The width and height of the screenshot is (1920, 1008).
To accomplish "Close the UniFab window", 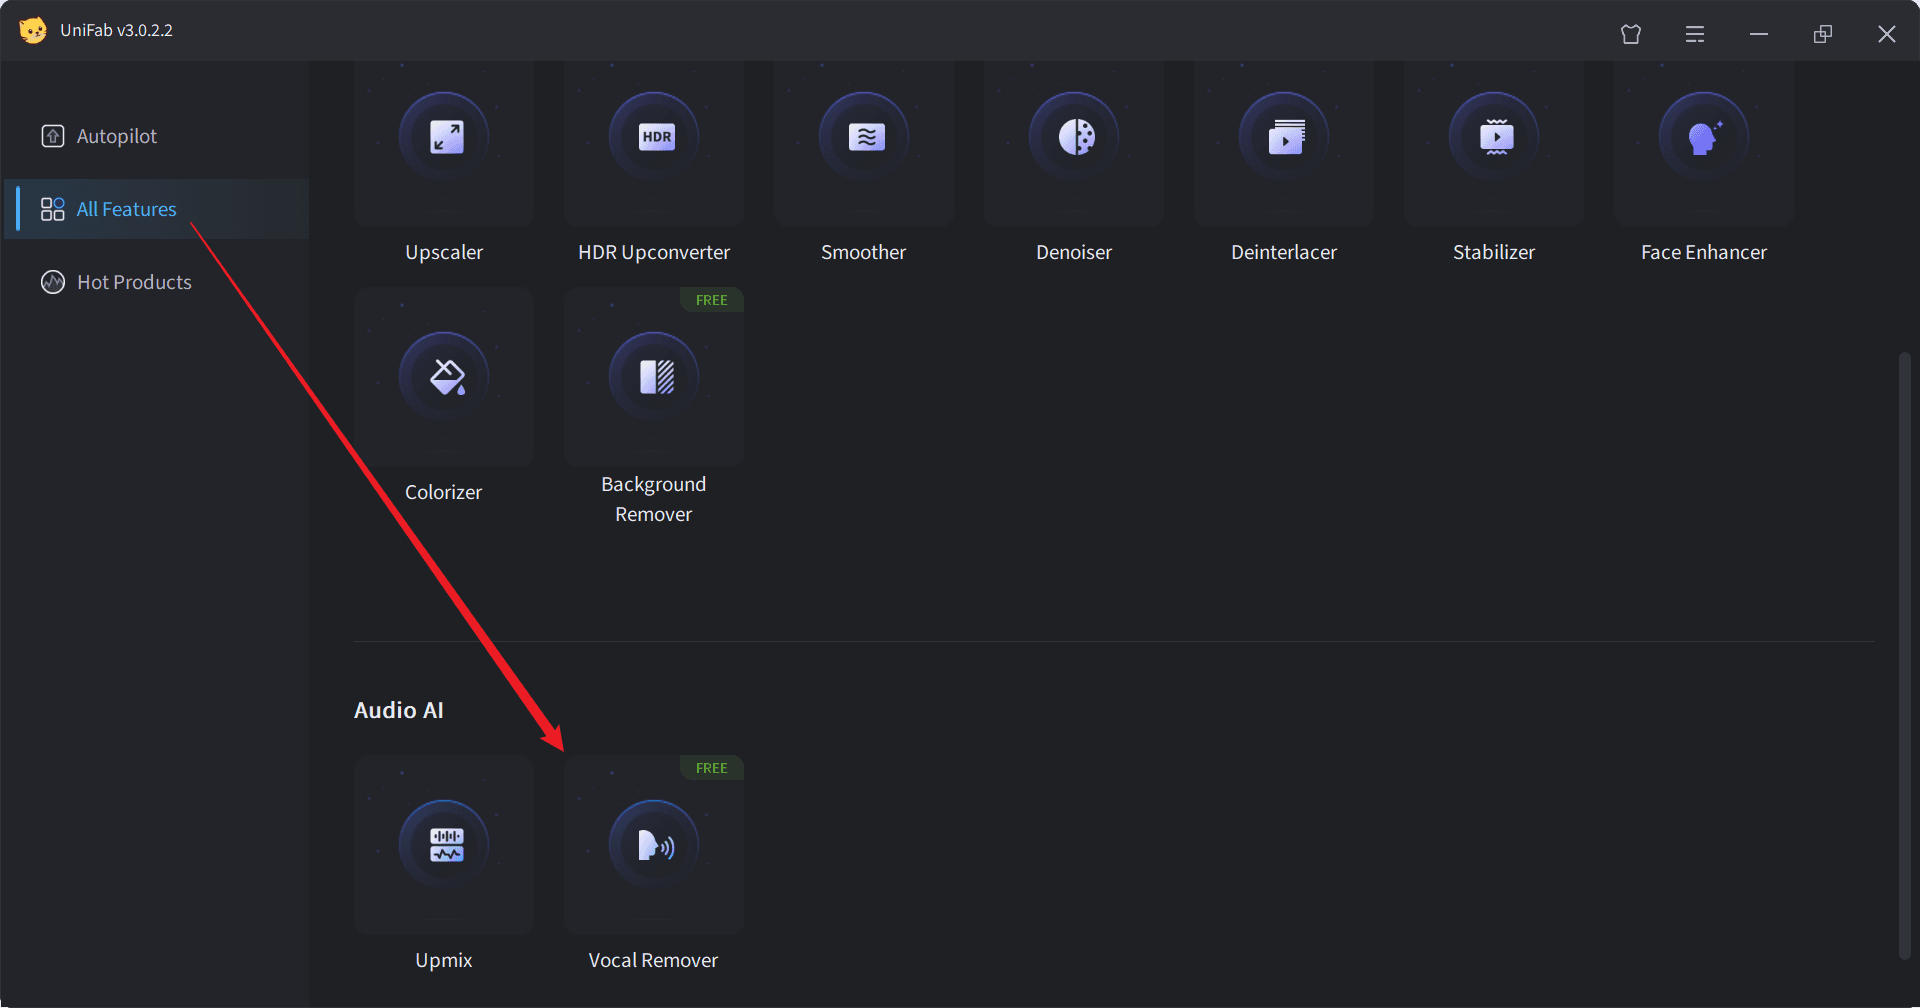I will (1887, 34).
